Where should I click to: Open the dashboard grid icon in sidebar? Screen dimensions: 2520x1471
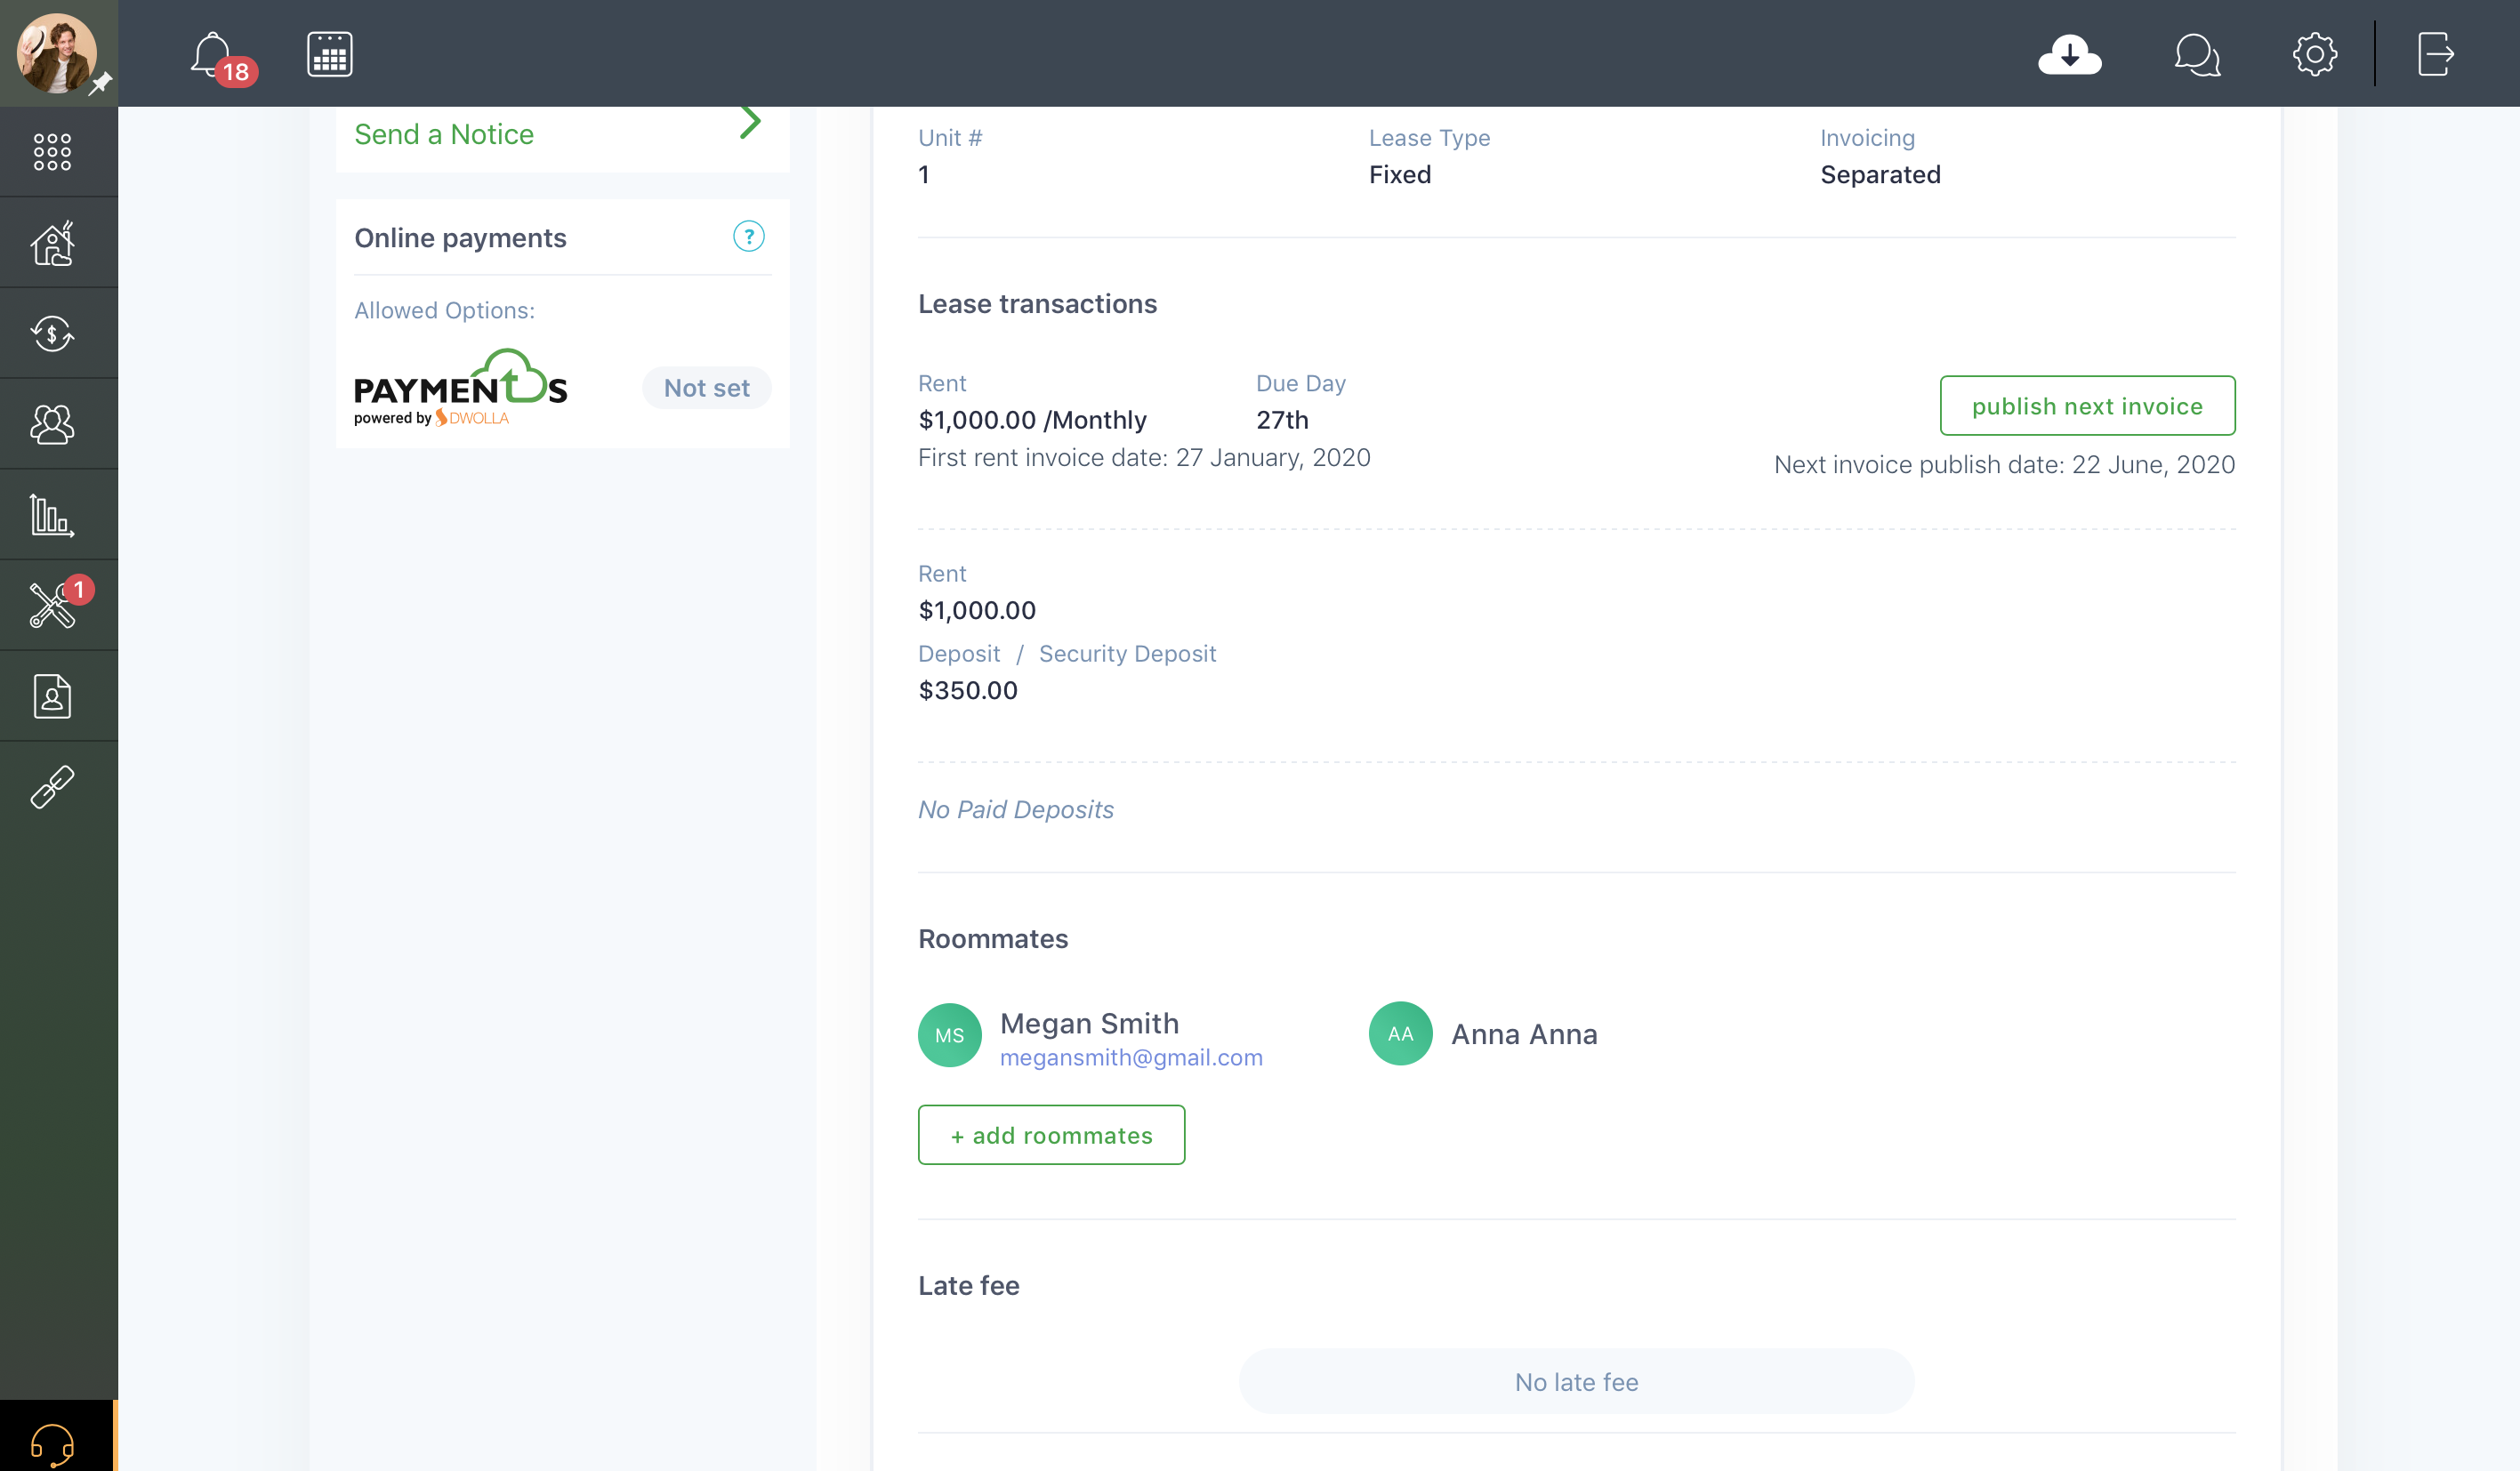click(53, 152)
